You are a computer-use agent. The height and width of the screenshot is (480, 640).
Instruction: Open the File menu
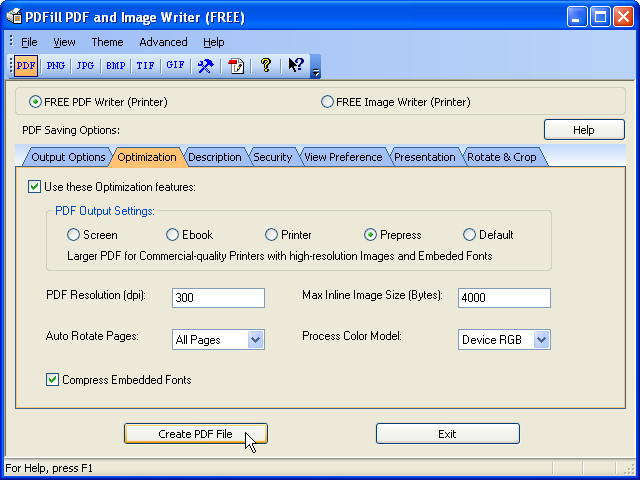pos(29,42)
